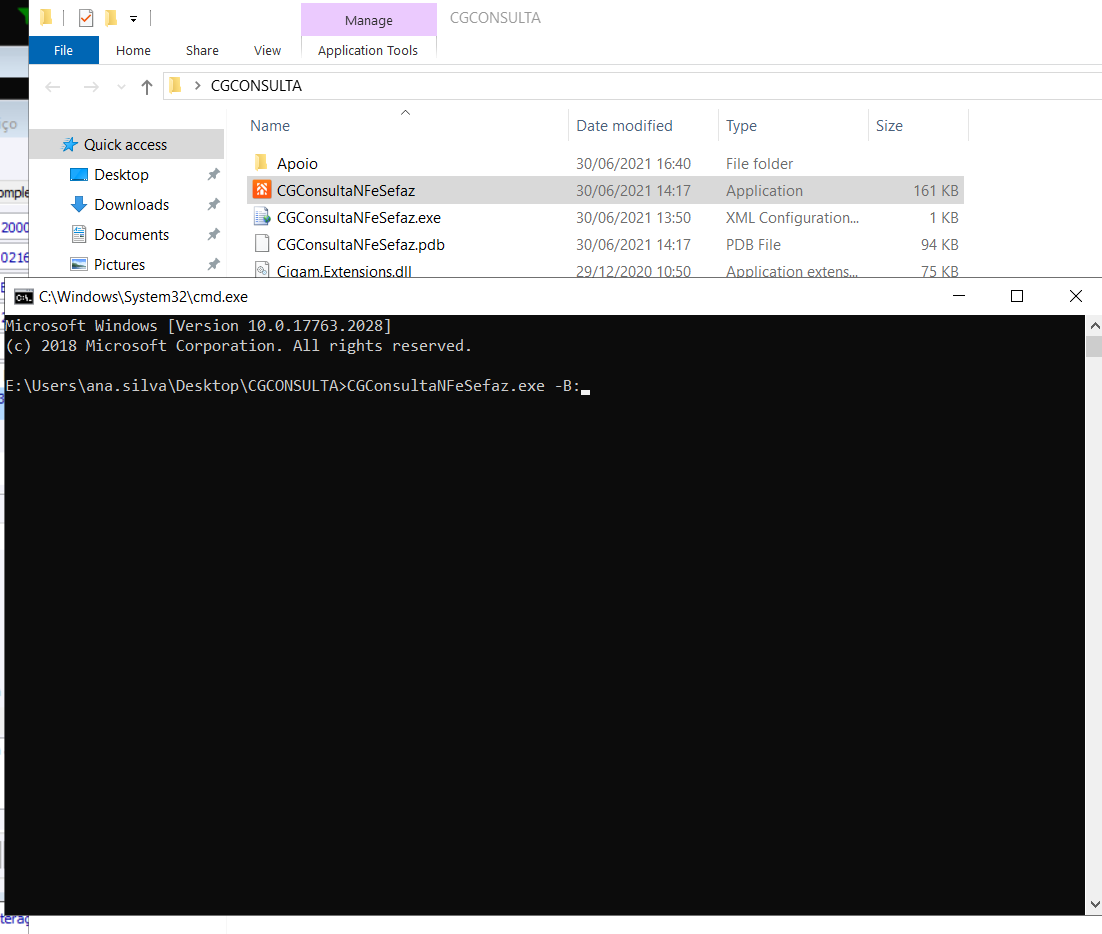This screenshot has height=934, width=1102.
Task: Click the Properties quick access toolbar icon
Action: tap(86, 18)
